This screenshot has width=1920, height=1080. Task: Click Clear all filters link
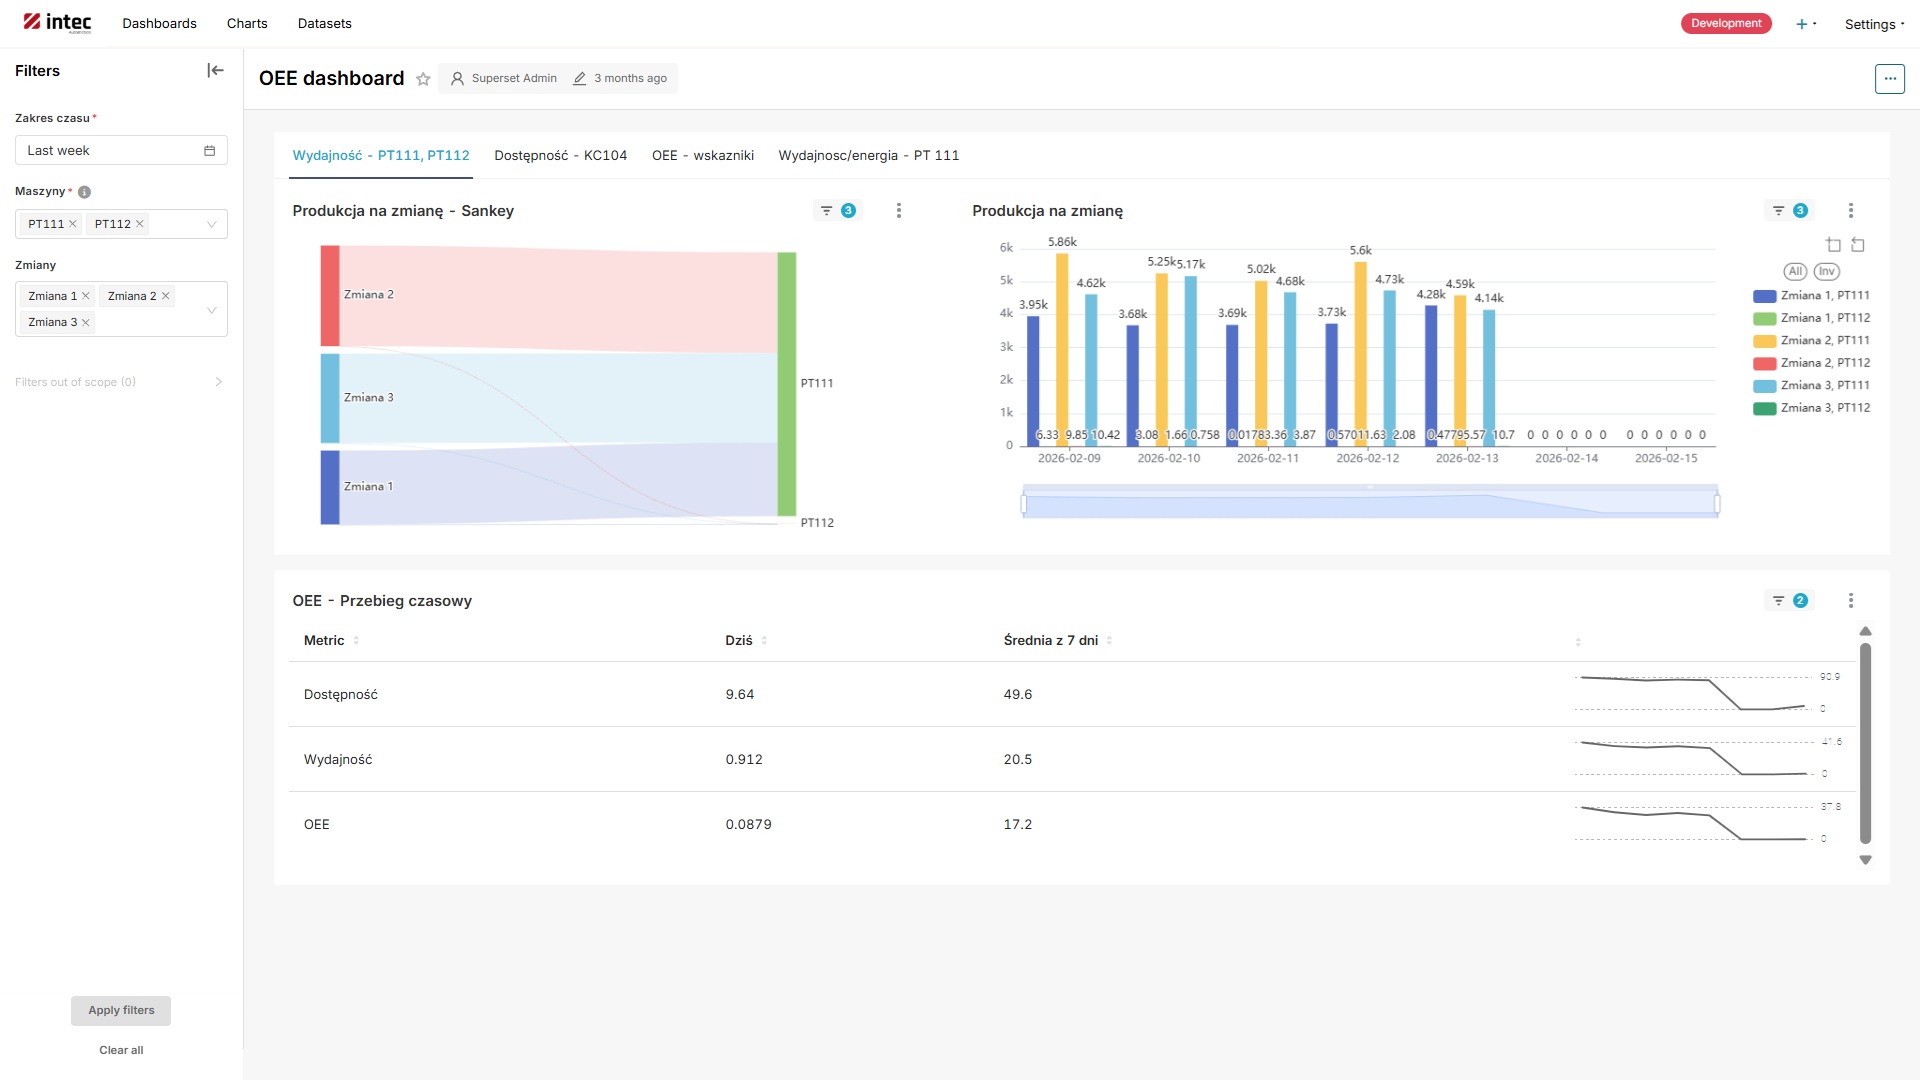click(121, 1051)
